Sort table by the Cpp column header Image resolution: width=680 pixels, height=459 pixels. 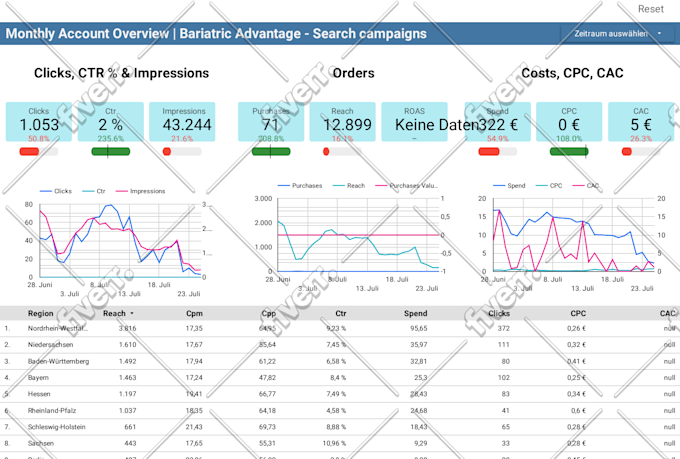pyautogui.click(x=269, y=313)
